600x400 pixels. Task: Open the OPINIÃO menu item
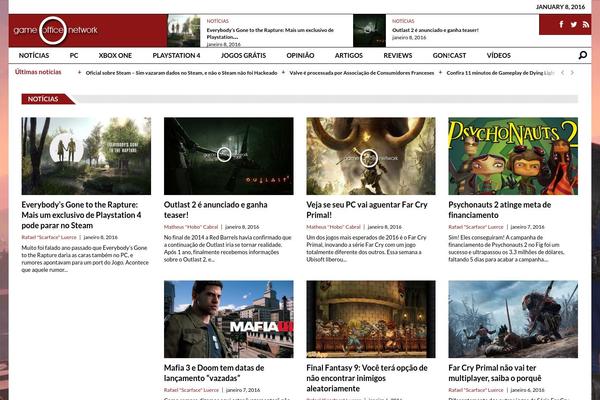coord(300,56)
